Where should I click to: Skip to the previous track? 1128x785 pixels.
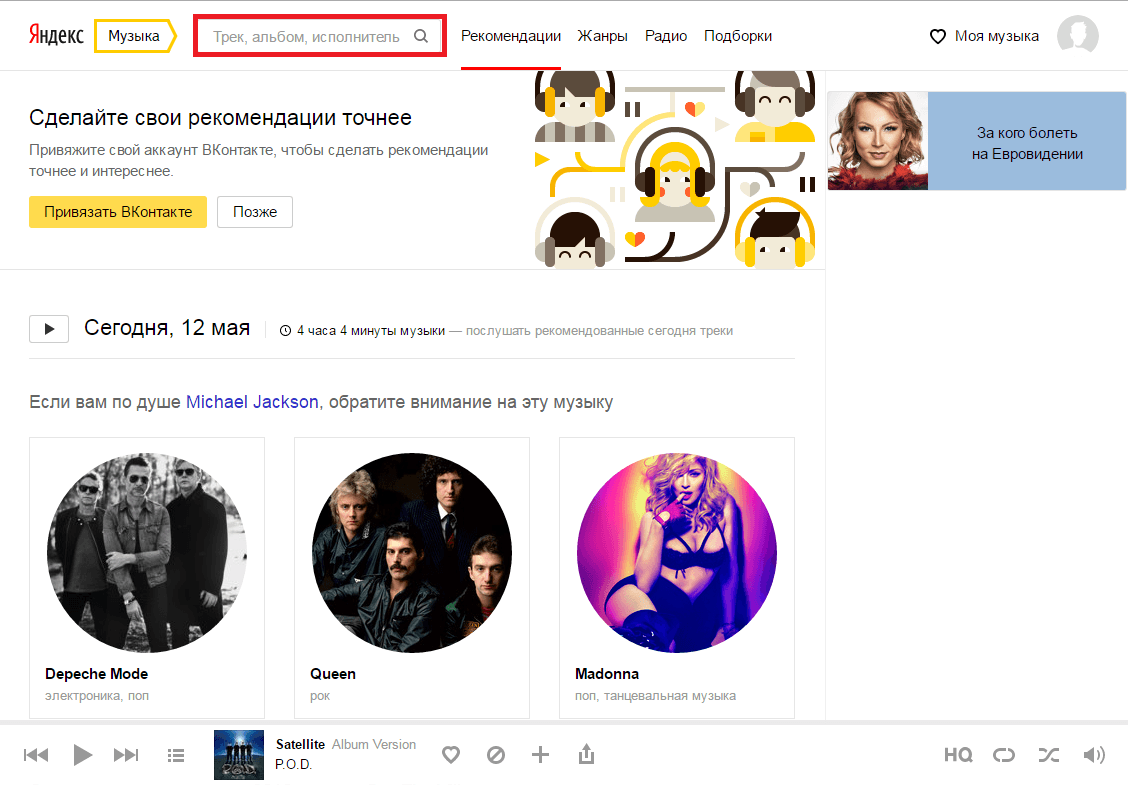(x=36, y=755)
